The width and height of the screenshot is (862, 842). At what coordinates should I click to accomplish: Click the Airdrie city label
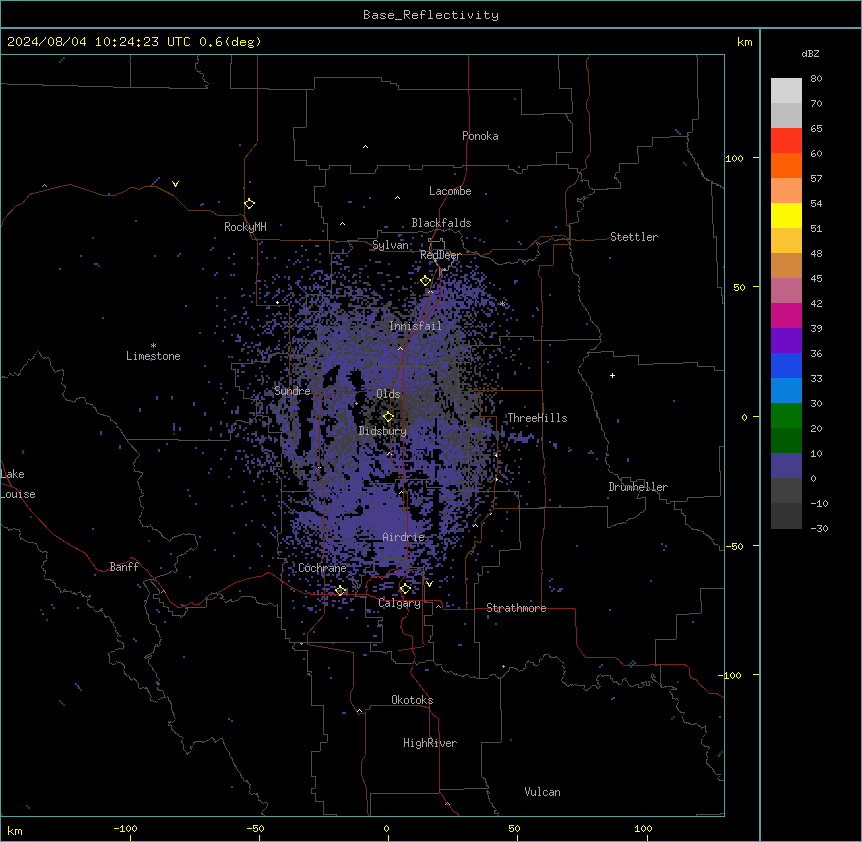[x=404, y=537]
